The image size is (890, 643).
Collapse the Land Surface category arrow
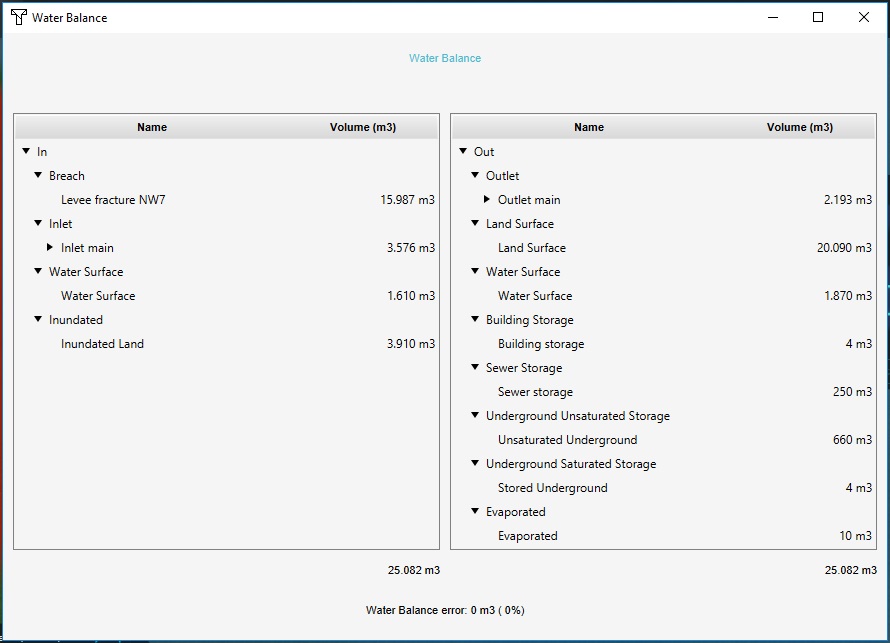475,224
